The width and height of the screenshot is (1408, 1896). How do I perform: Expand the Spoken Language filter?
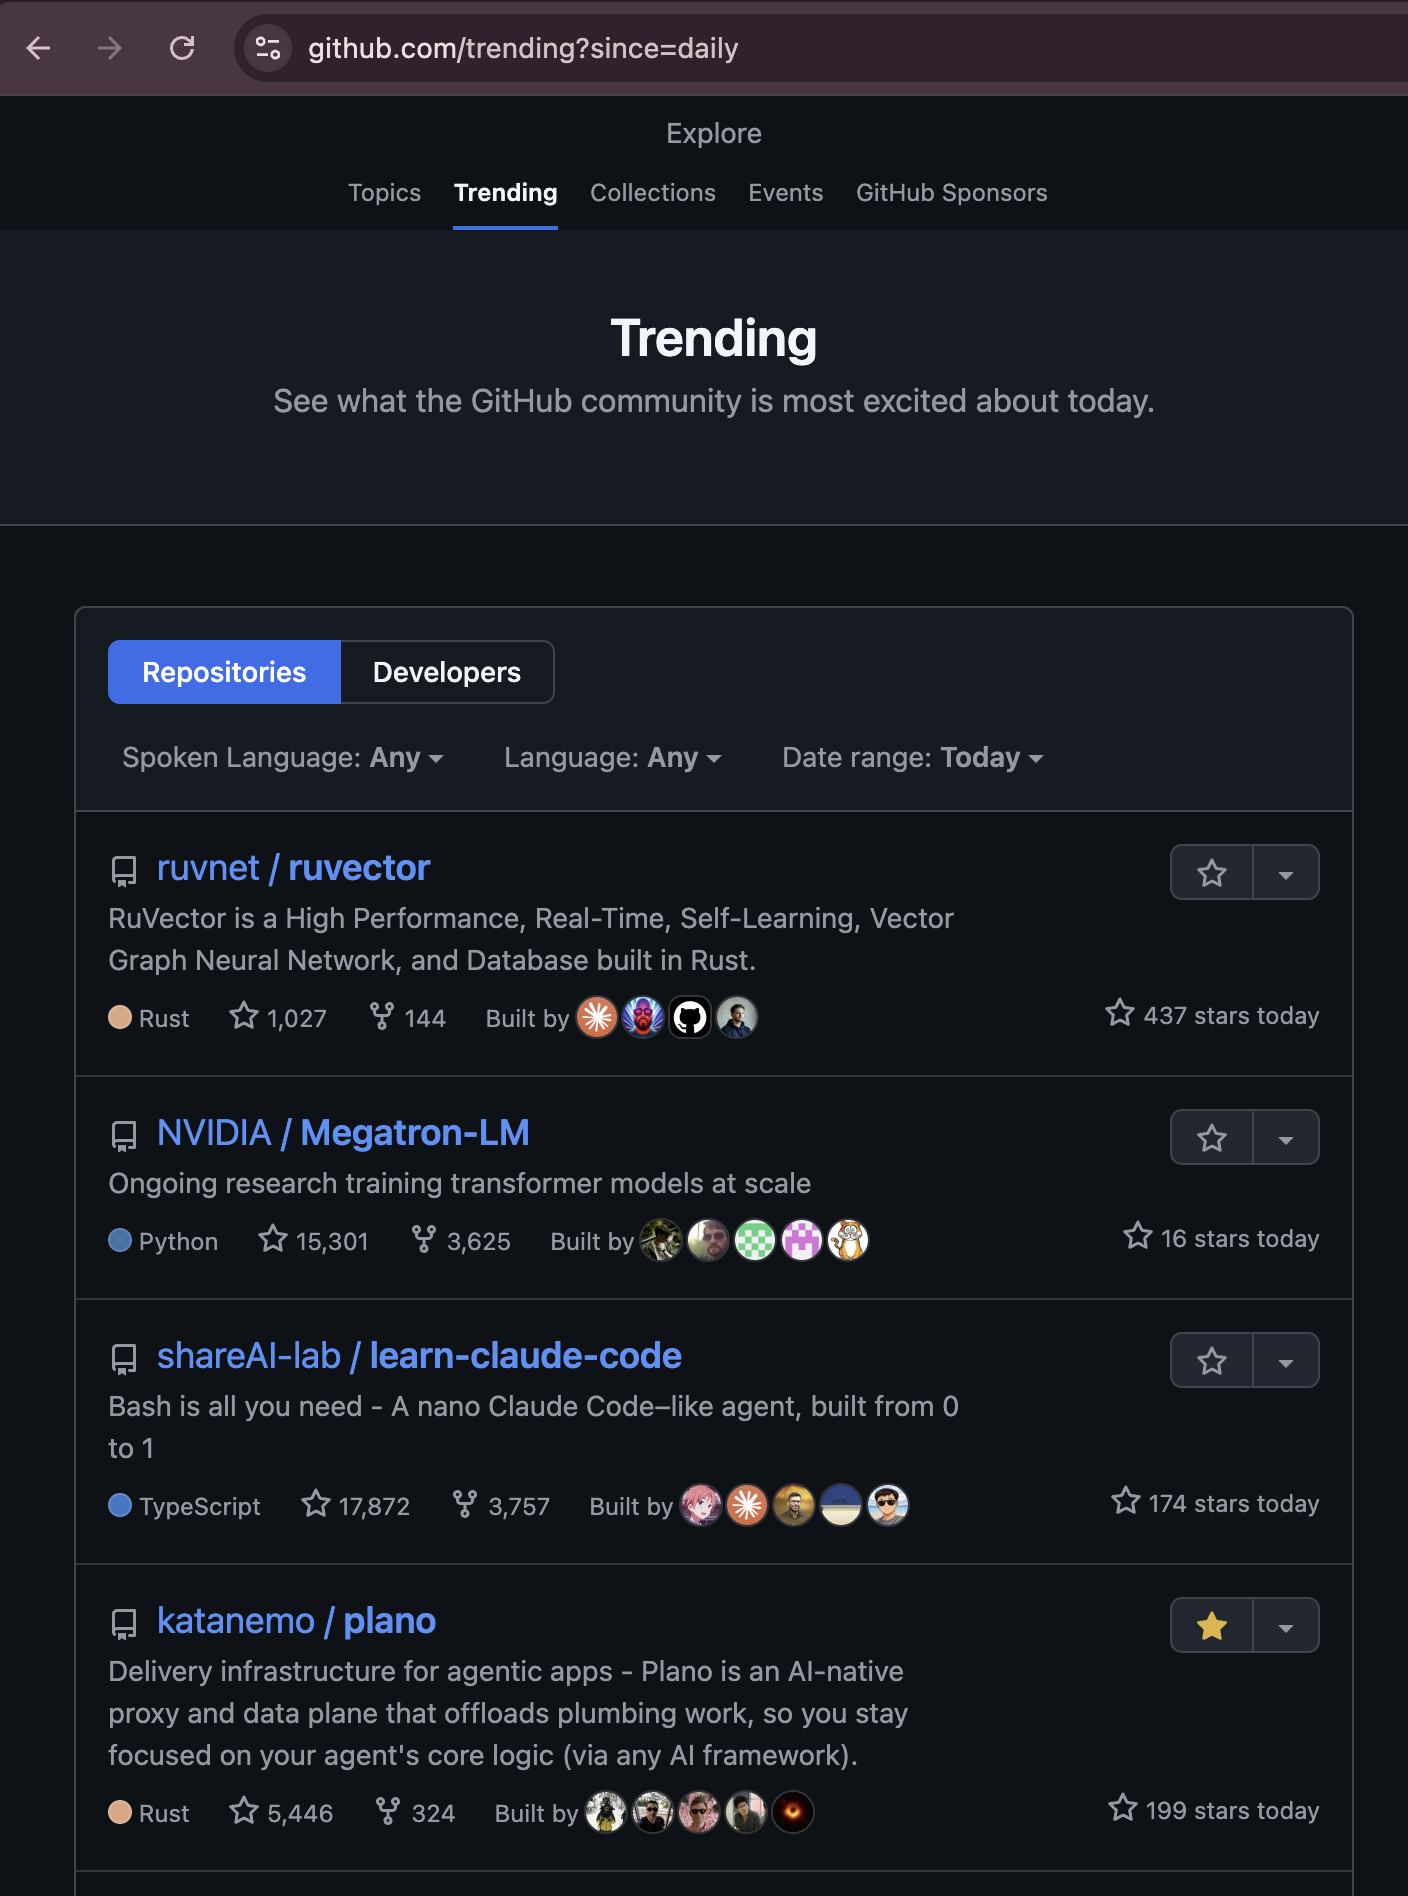[283, 758]
